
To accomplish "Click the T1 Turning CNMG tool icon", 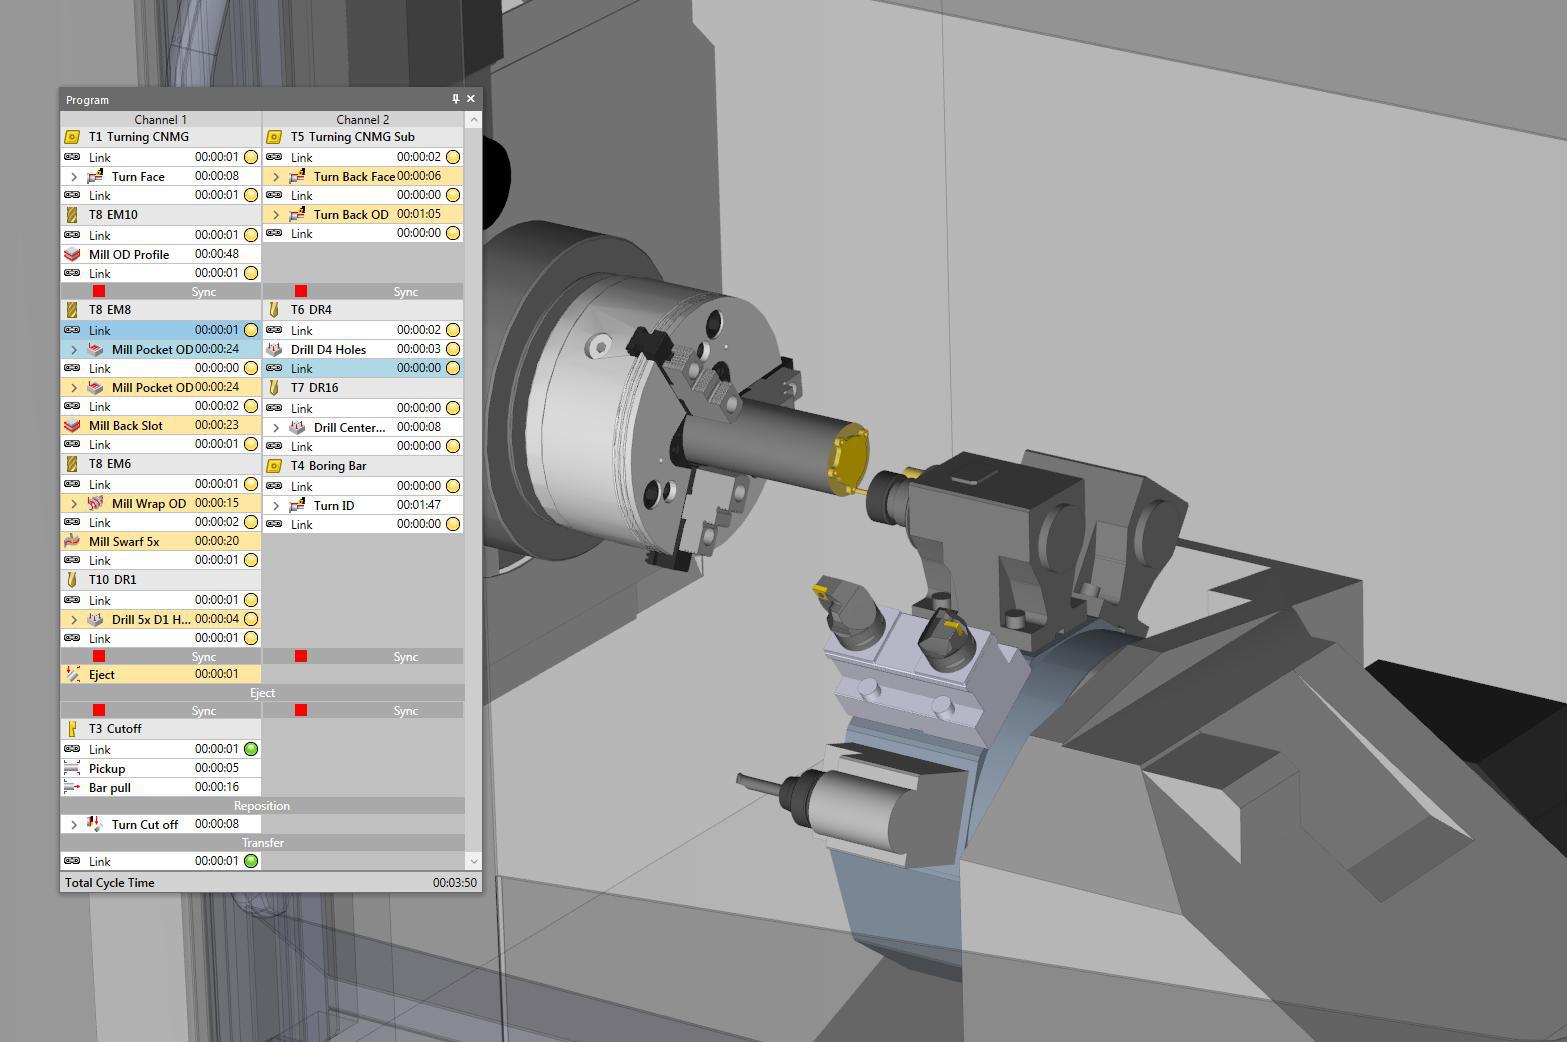I will (72, 137).
